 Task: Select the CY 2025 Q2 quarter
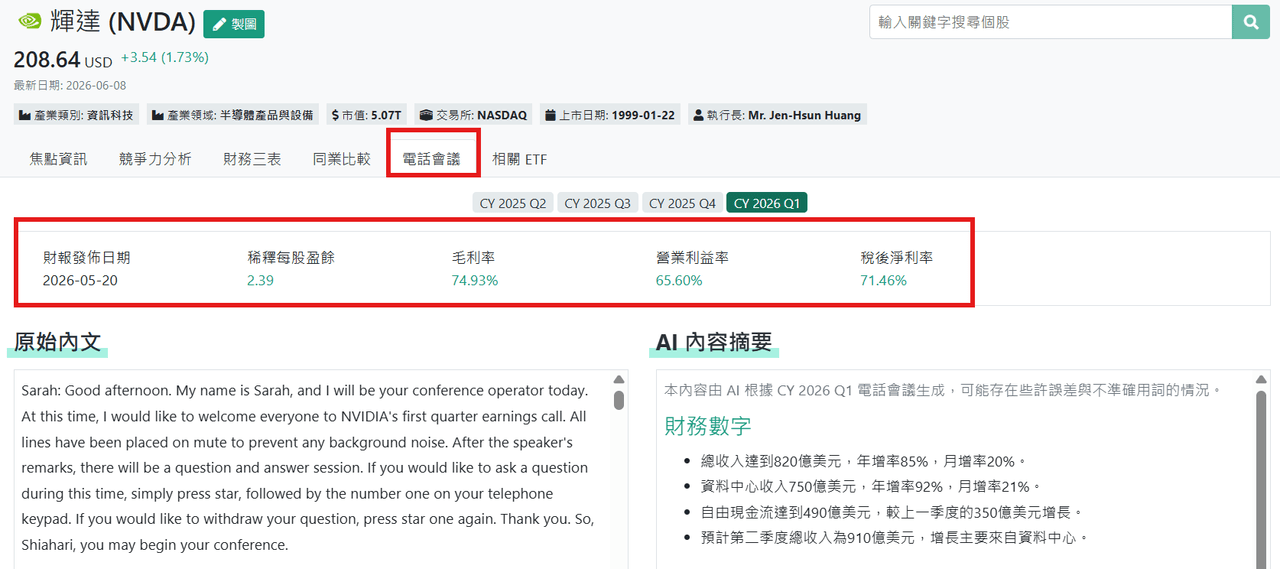pyautogui.click(x=513, y=203)
